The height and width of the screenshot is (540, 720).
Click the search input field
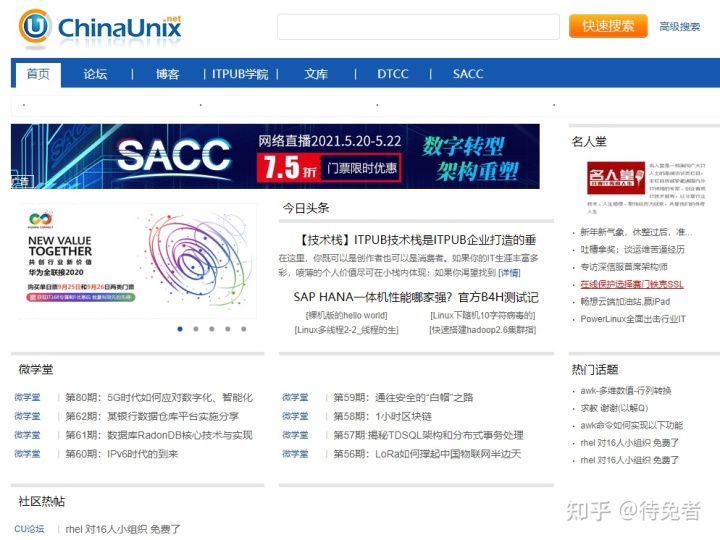[418, 27]
